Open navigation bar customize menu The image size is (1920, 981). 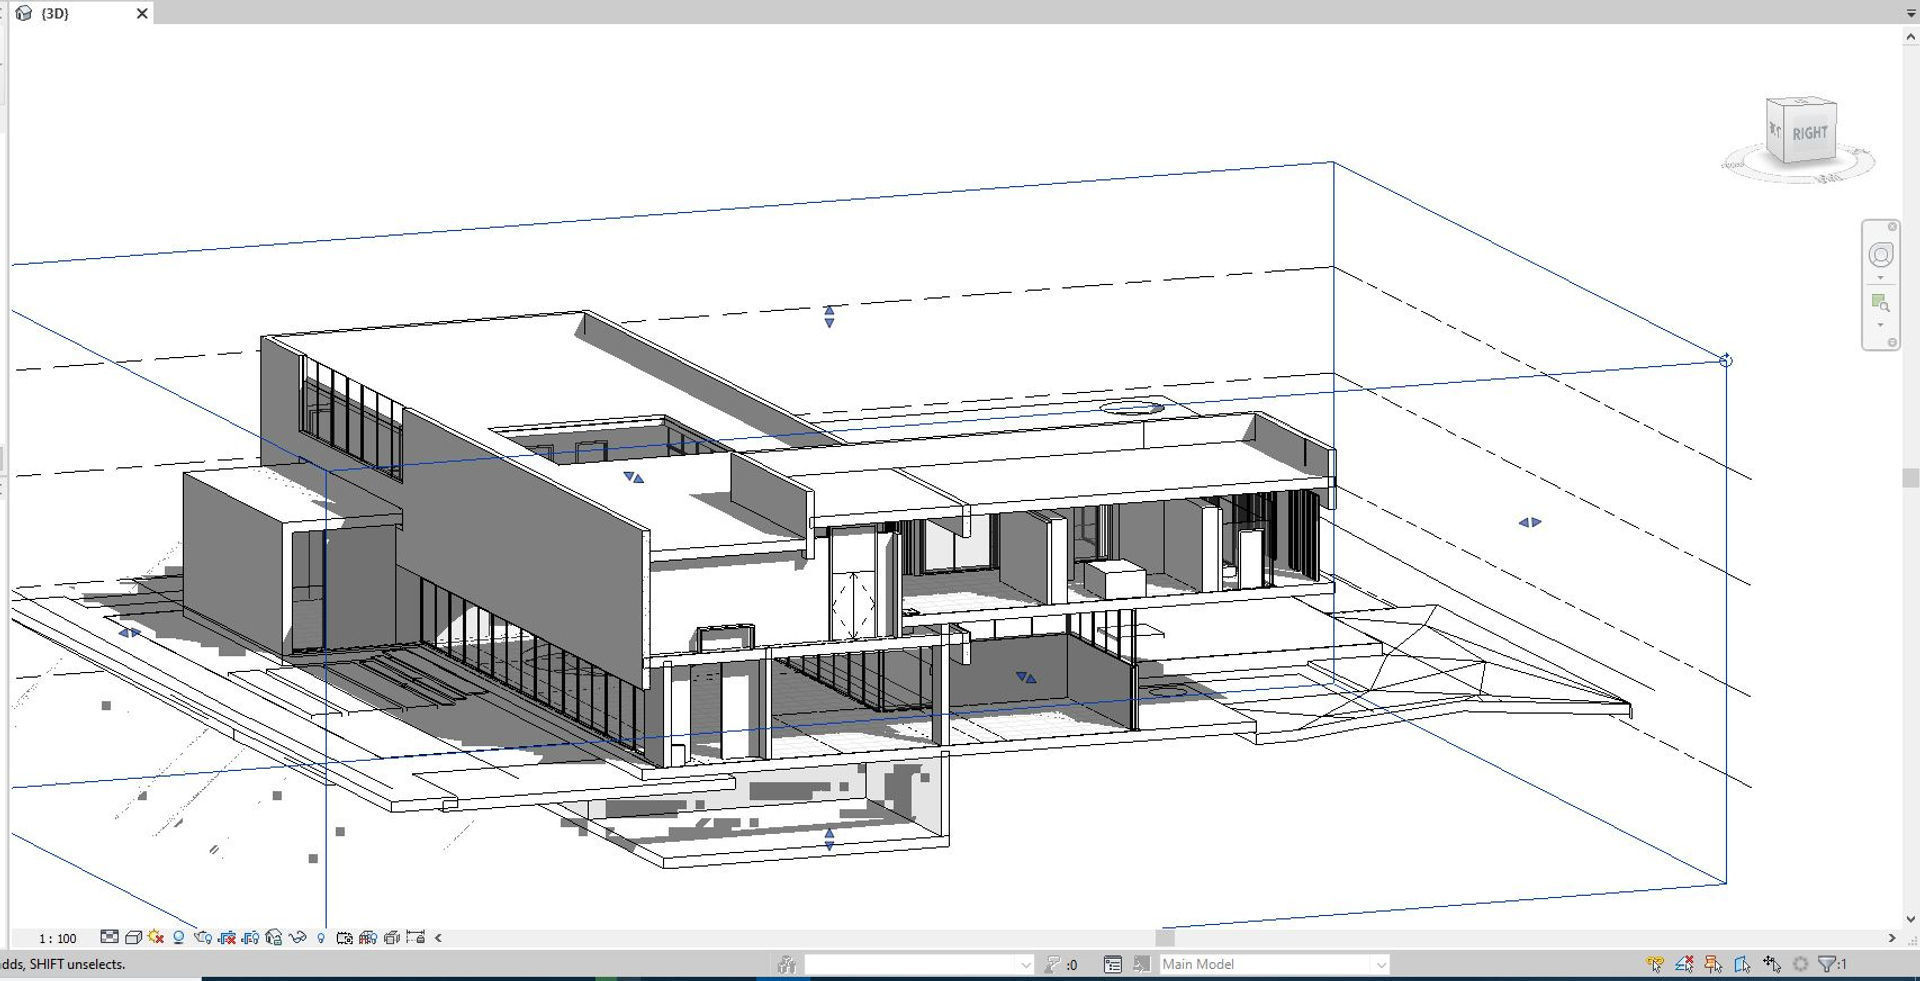(1892, 342)
